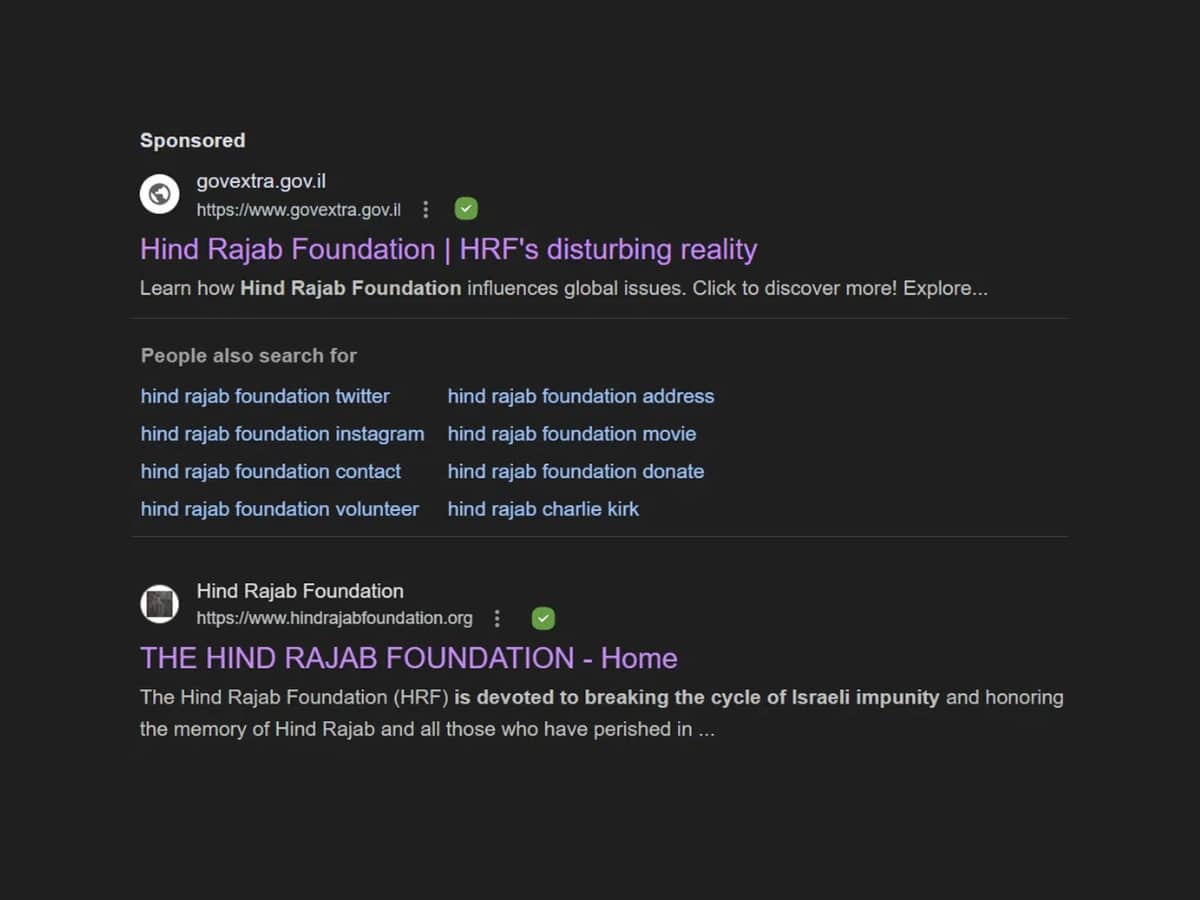Viewport: 1200px width, 900px height.
Task: Open THE HIND RAJAB FOUNDATION - Home result
Action: click(408, 658)
